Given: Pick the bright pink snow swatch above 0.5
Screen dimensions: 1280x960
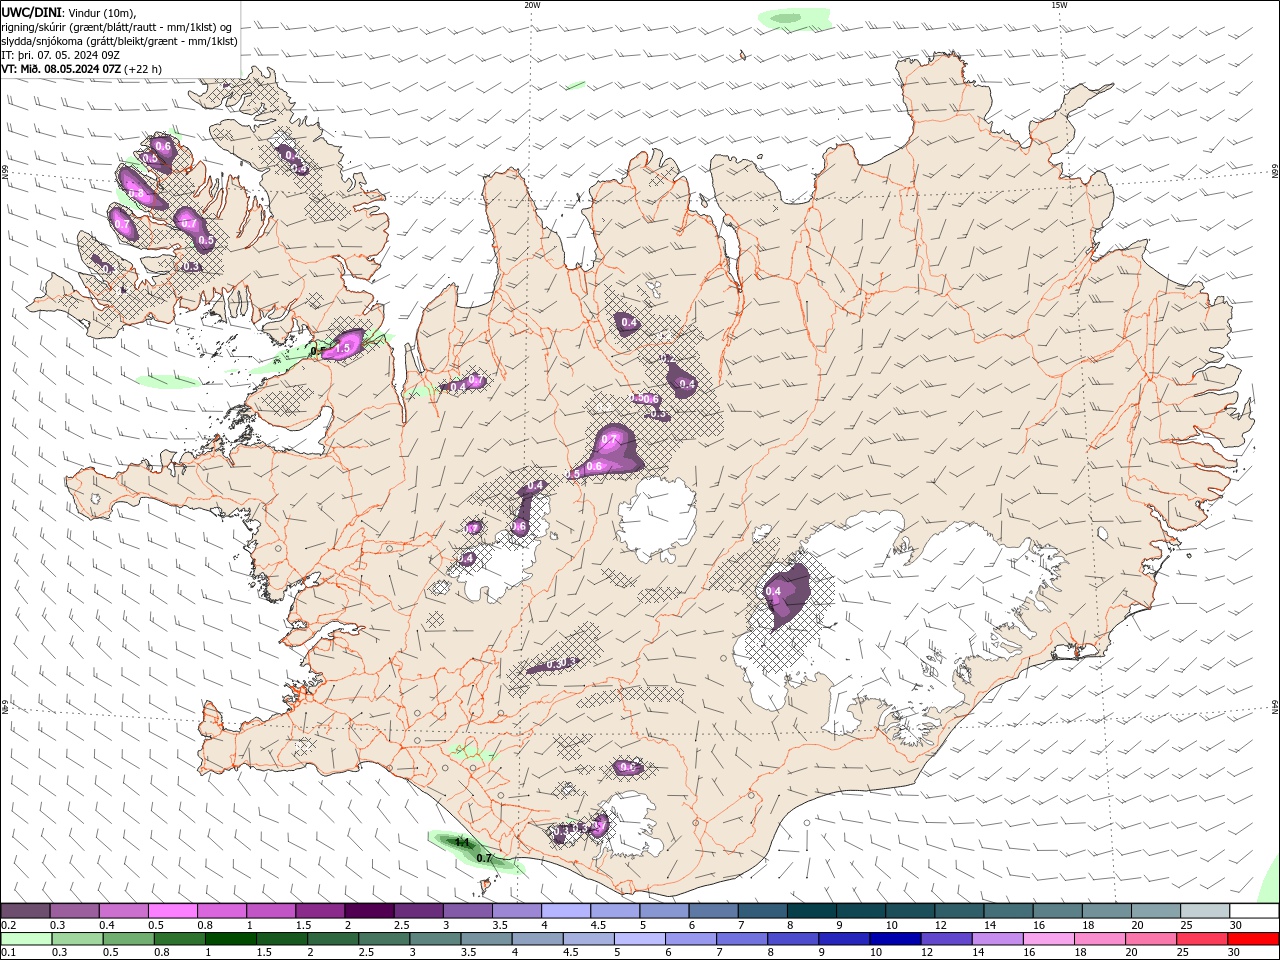Looking at the screenshot, I should pyautogui.click(x=172, y=911).
